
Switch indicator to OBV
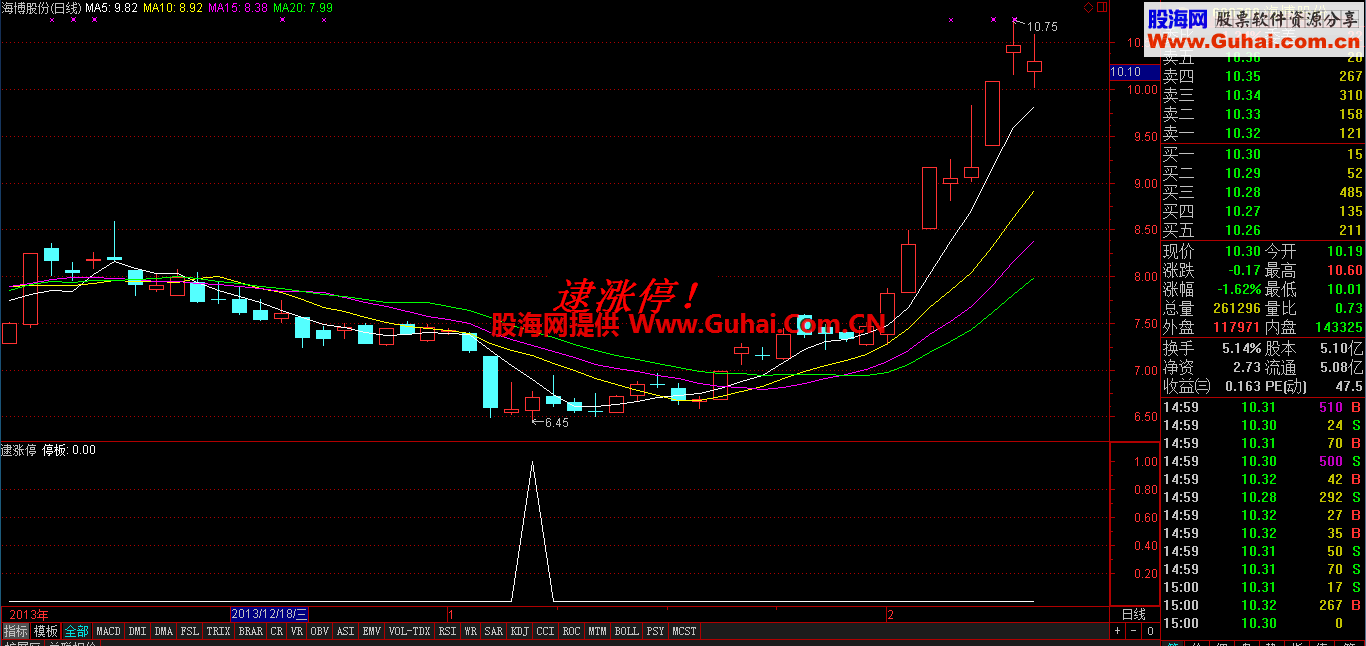pos(320,631)
